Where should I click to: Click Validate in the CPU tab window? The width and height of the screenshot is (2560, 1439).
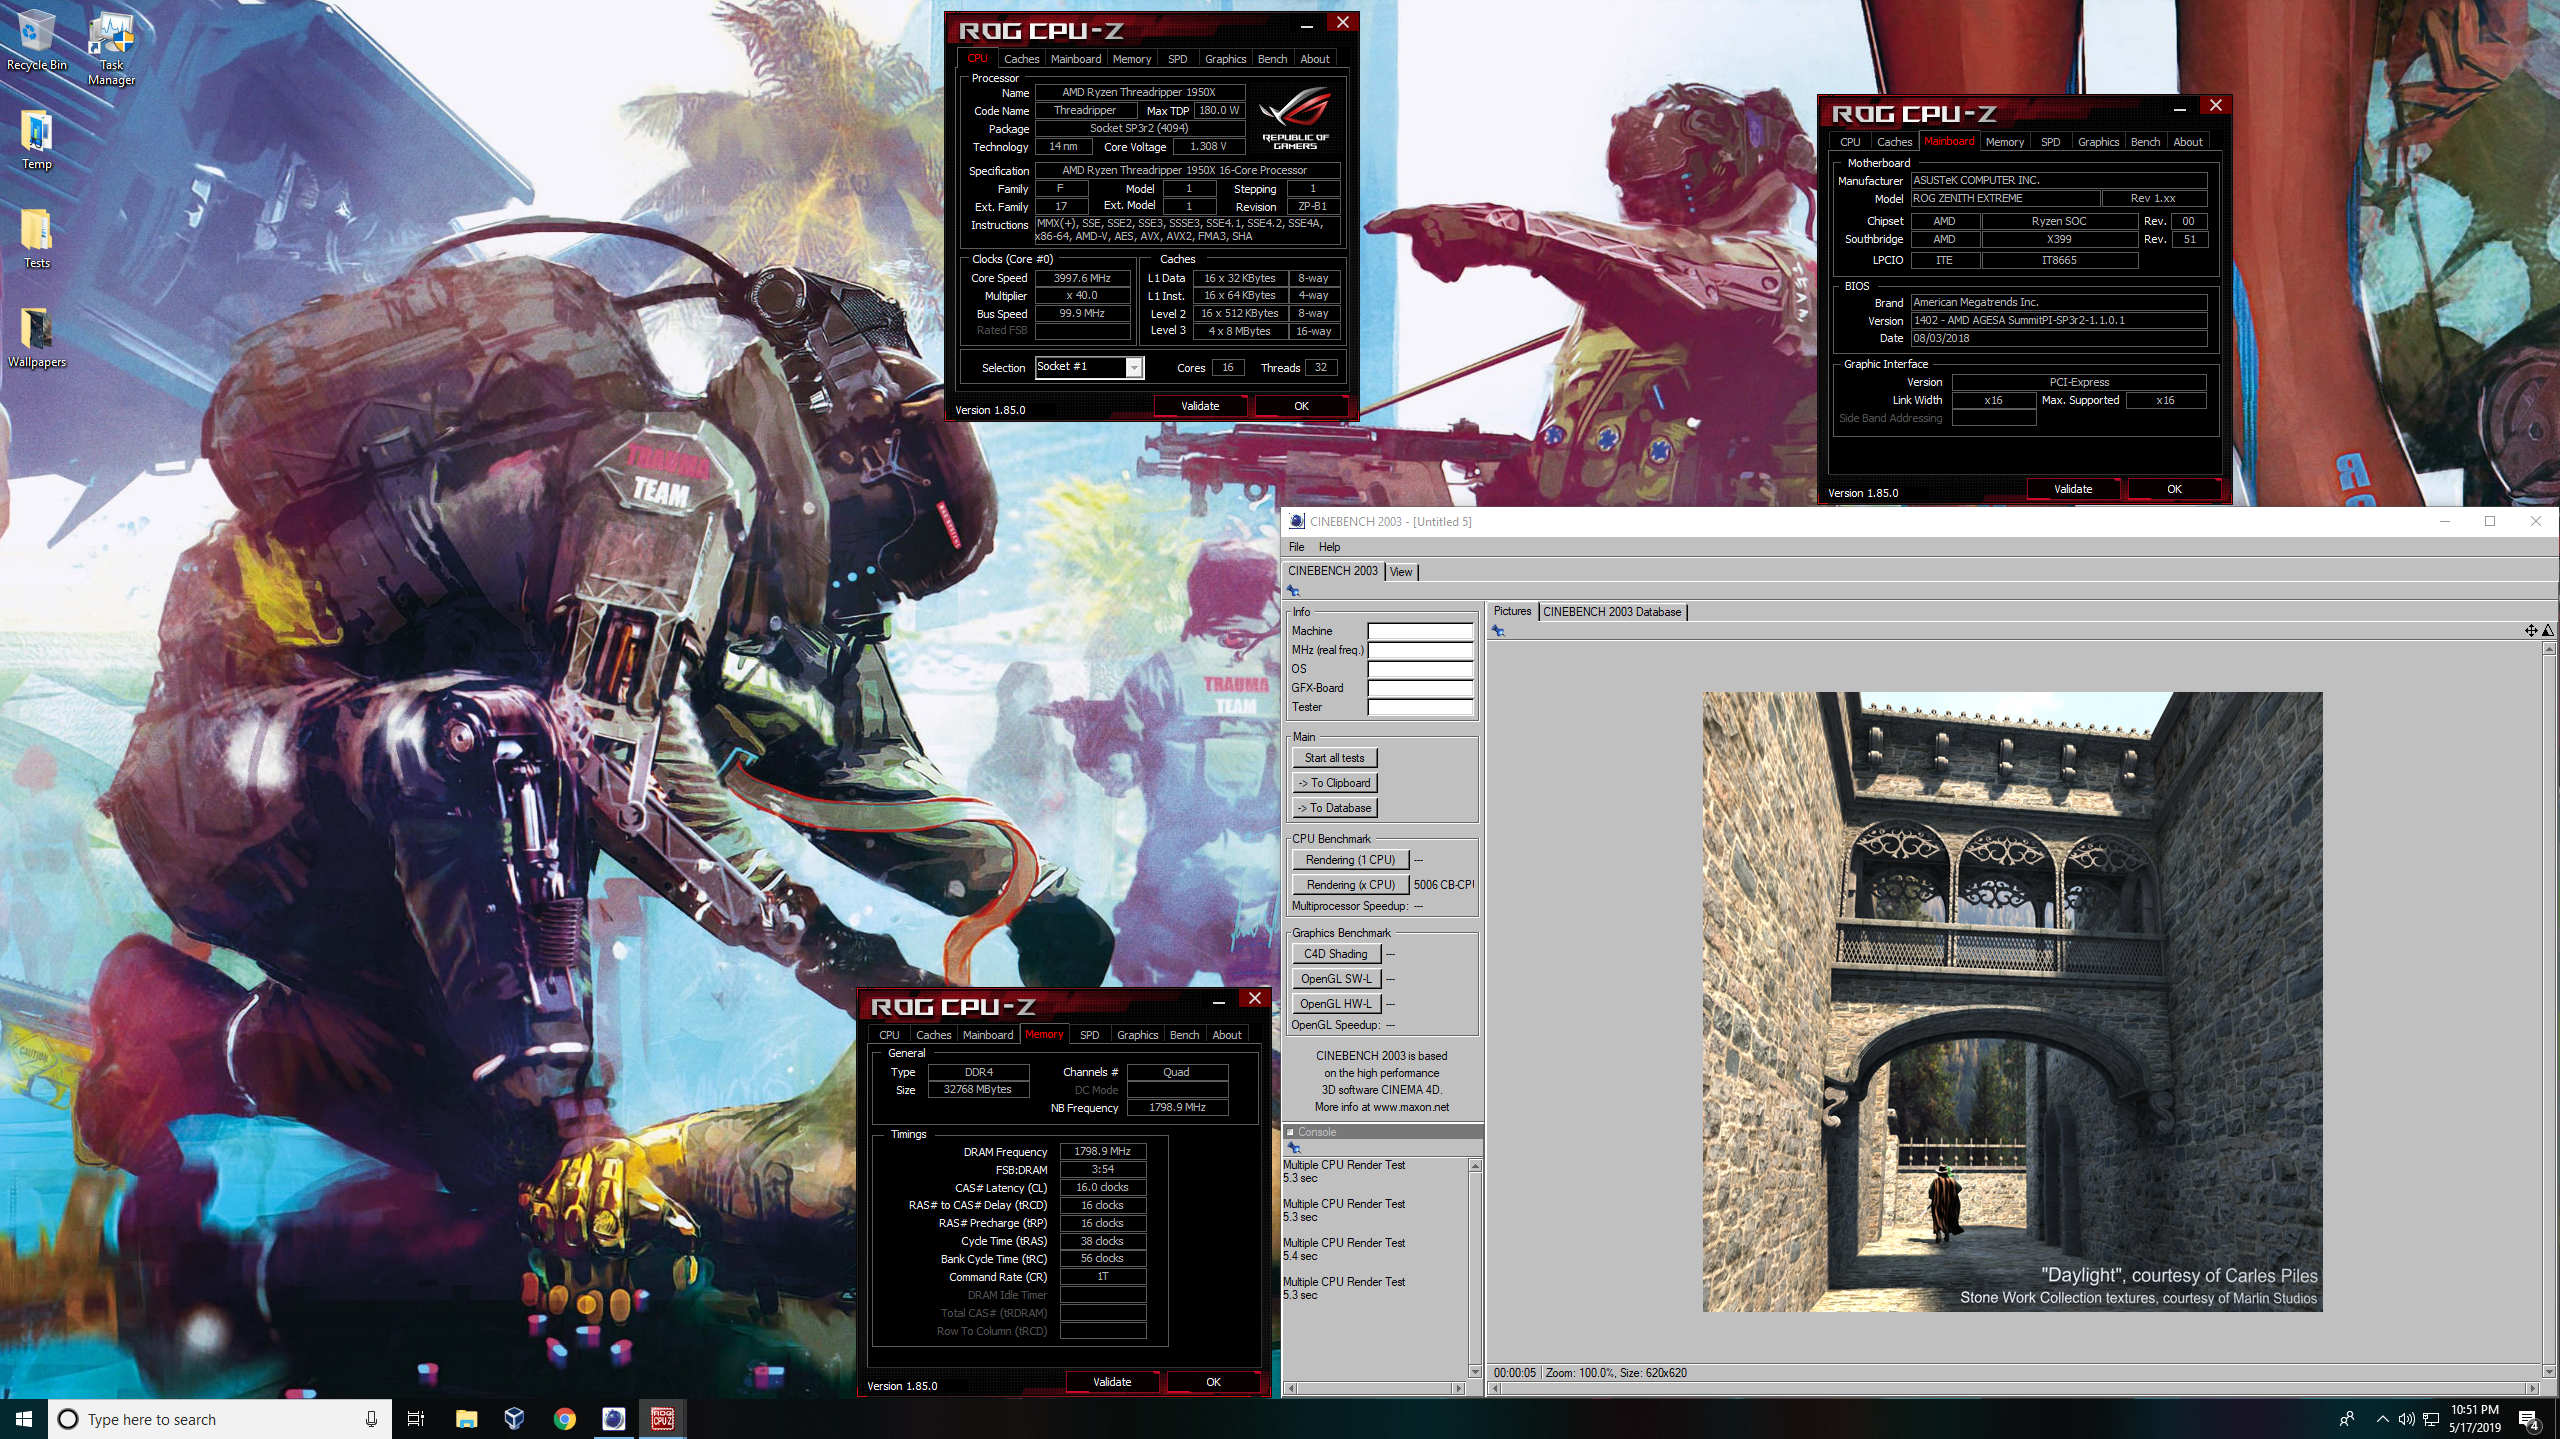[1200, 406]
